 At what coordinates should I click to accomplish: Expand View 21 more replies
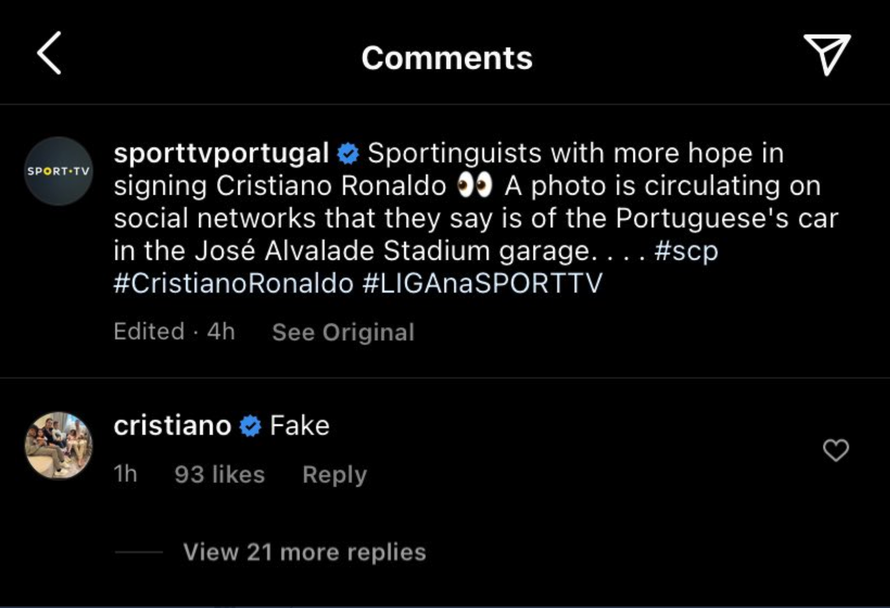tap(304, 552)
